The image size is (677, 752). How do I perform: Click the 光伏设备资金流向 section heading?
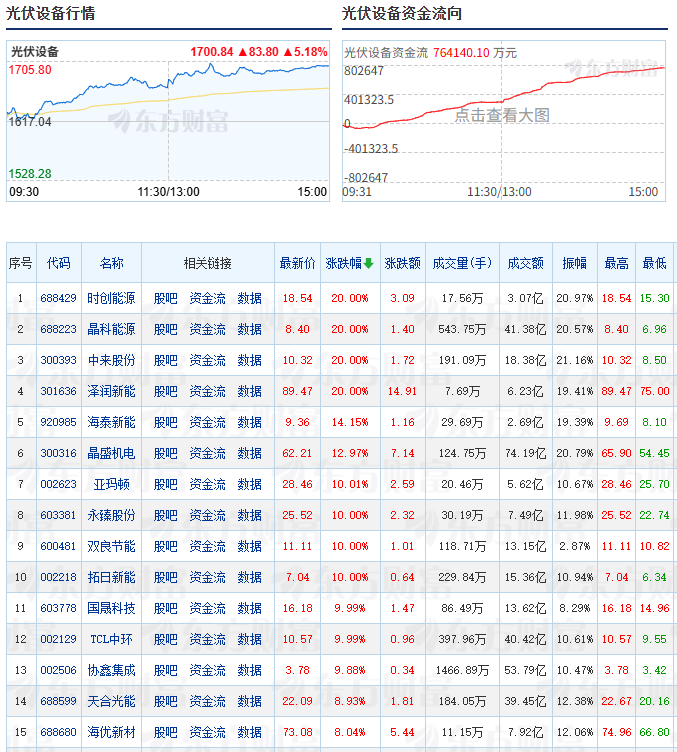pos(402,13)
